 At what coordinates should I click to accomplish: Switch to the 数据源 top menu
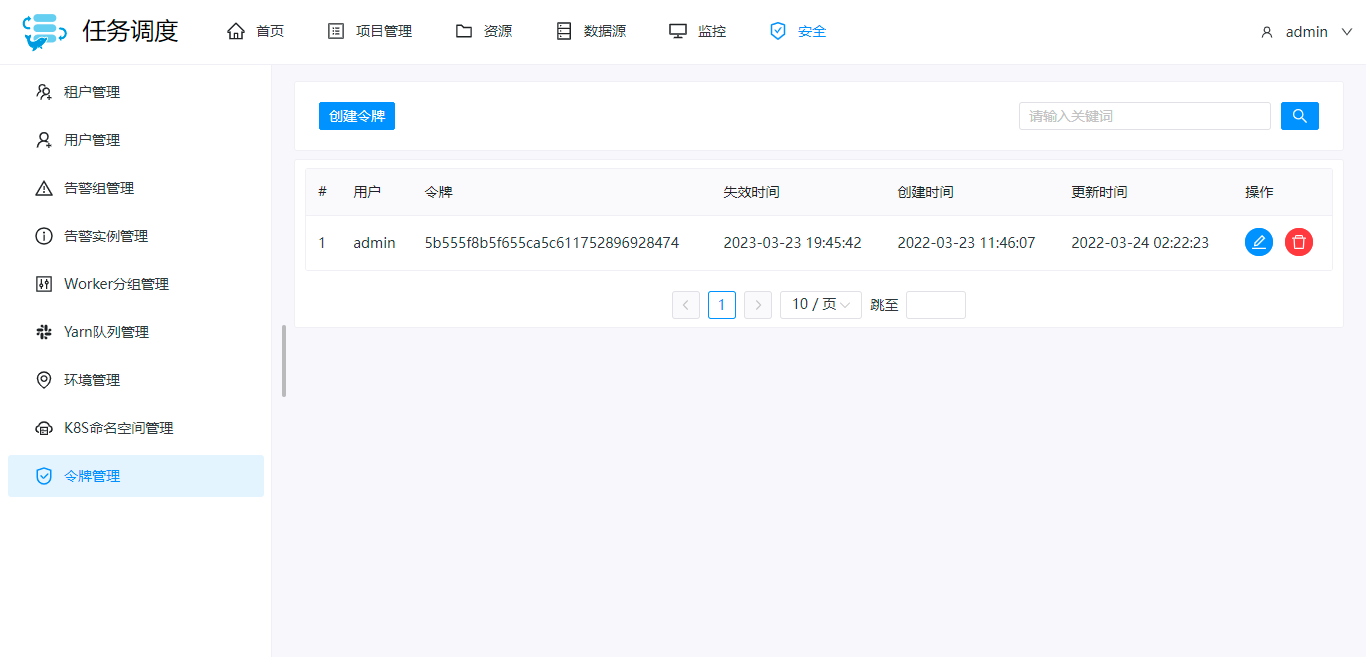pos(591,32)
